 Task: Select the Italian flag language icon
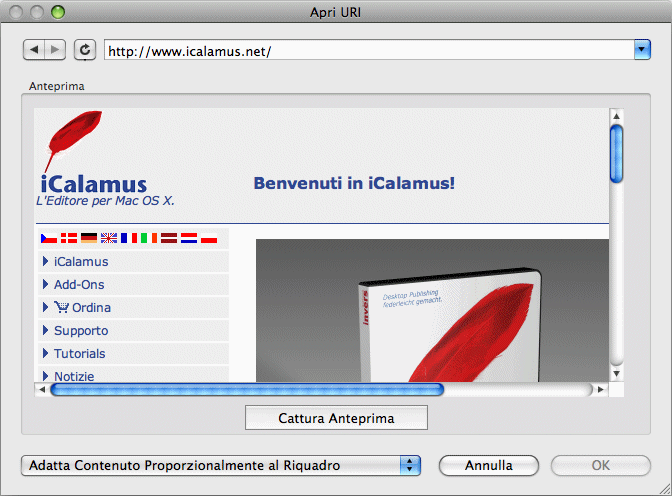tap(149, 238)
